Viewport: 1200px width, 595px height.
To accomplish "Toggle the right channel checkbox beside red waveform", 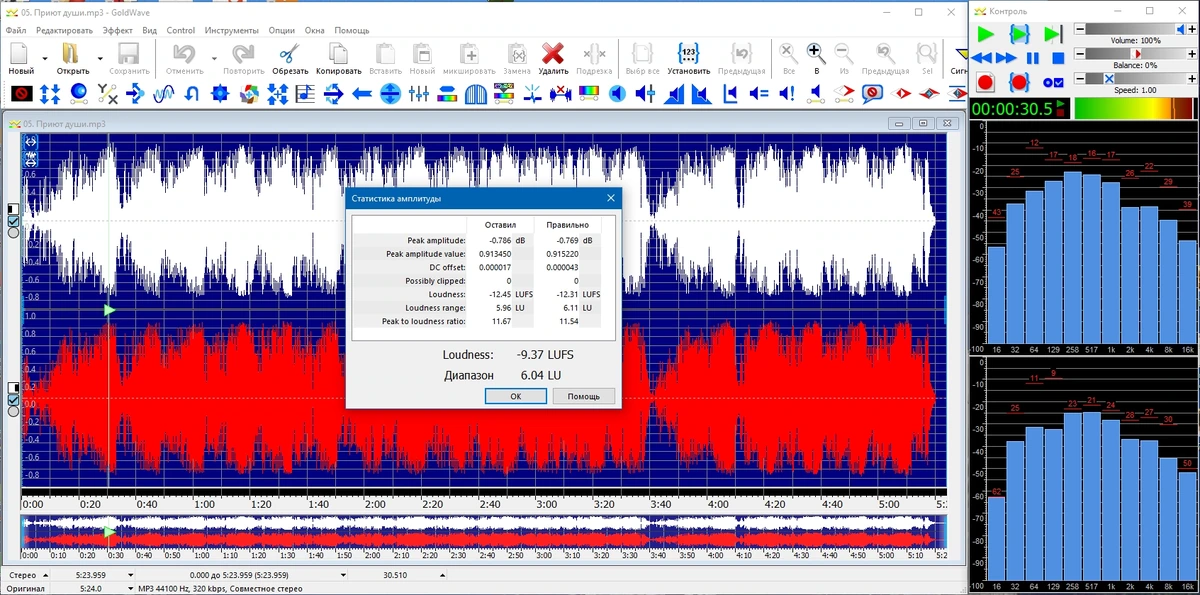I will click(13, 400).
